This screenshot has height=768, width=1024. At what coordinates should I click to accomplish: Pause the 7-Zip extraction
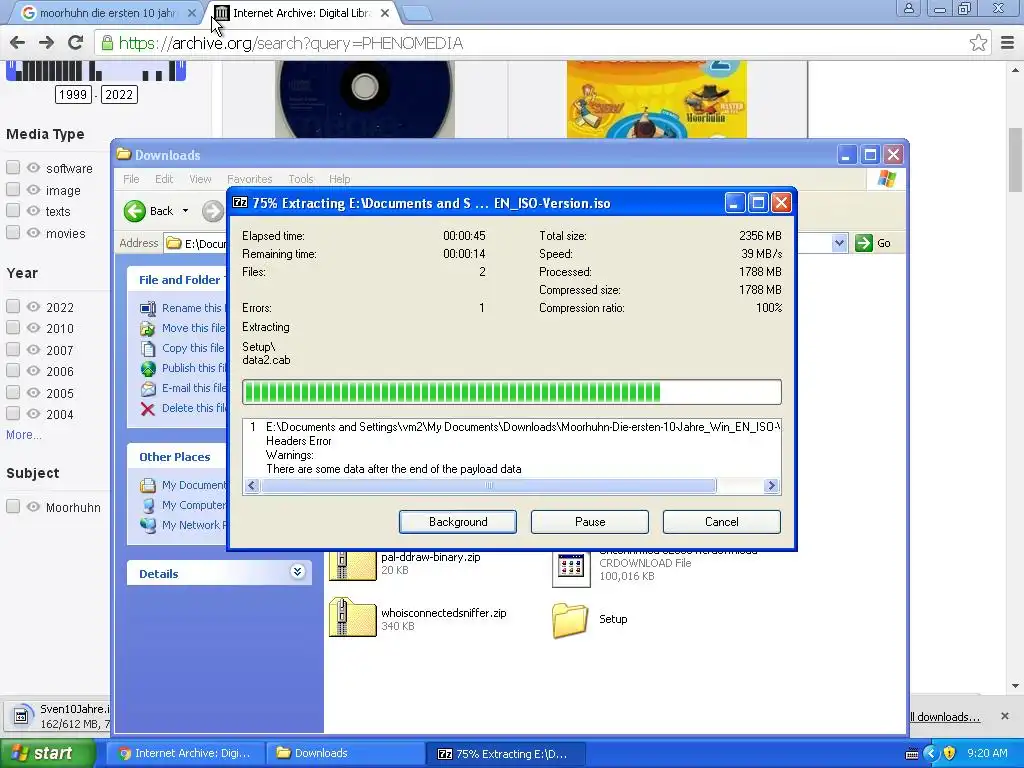590,522
